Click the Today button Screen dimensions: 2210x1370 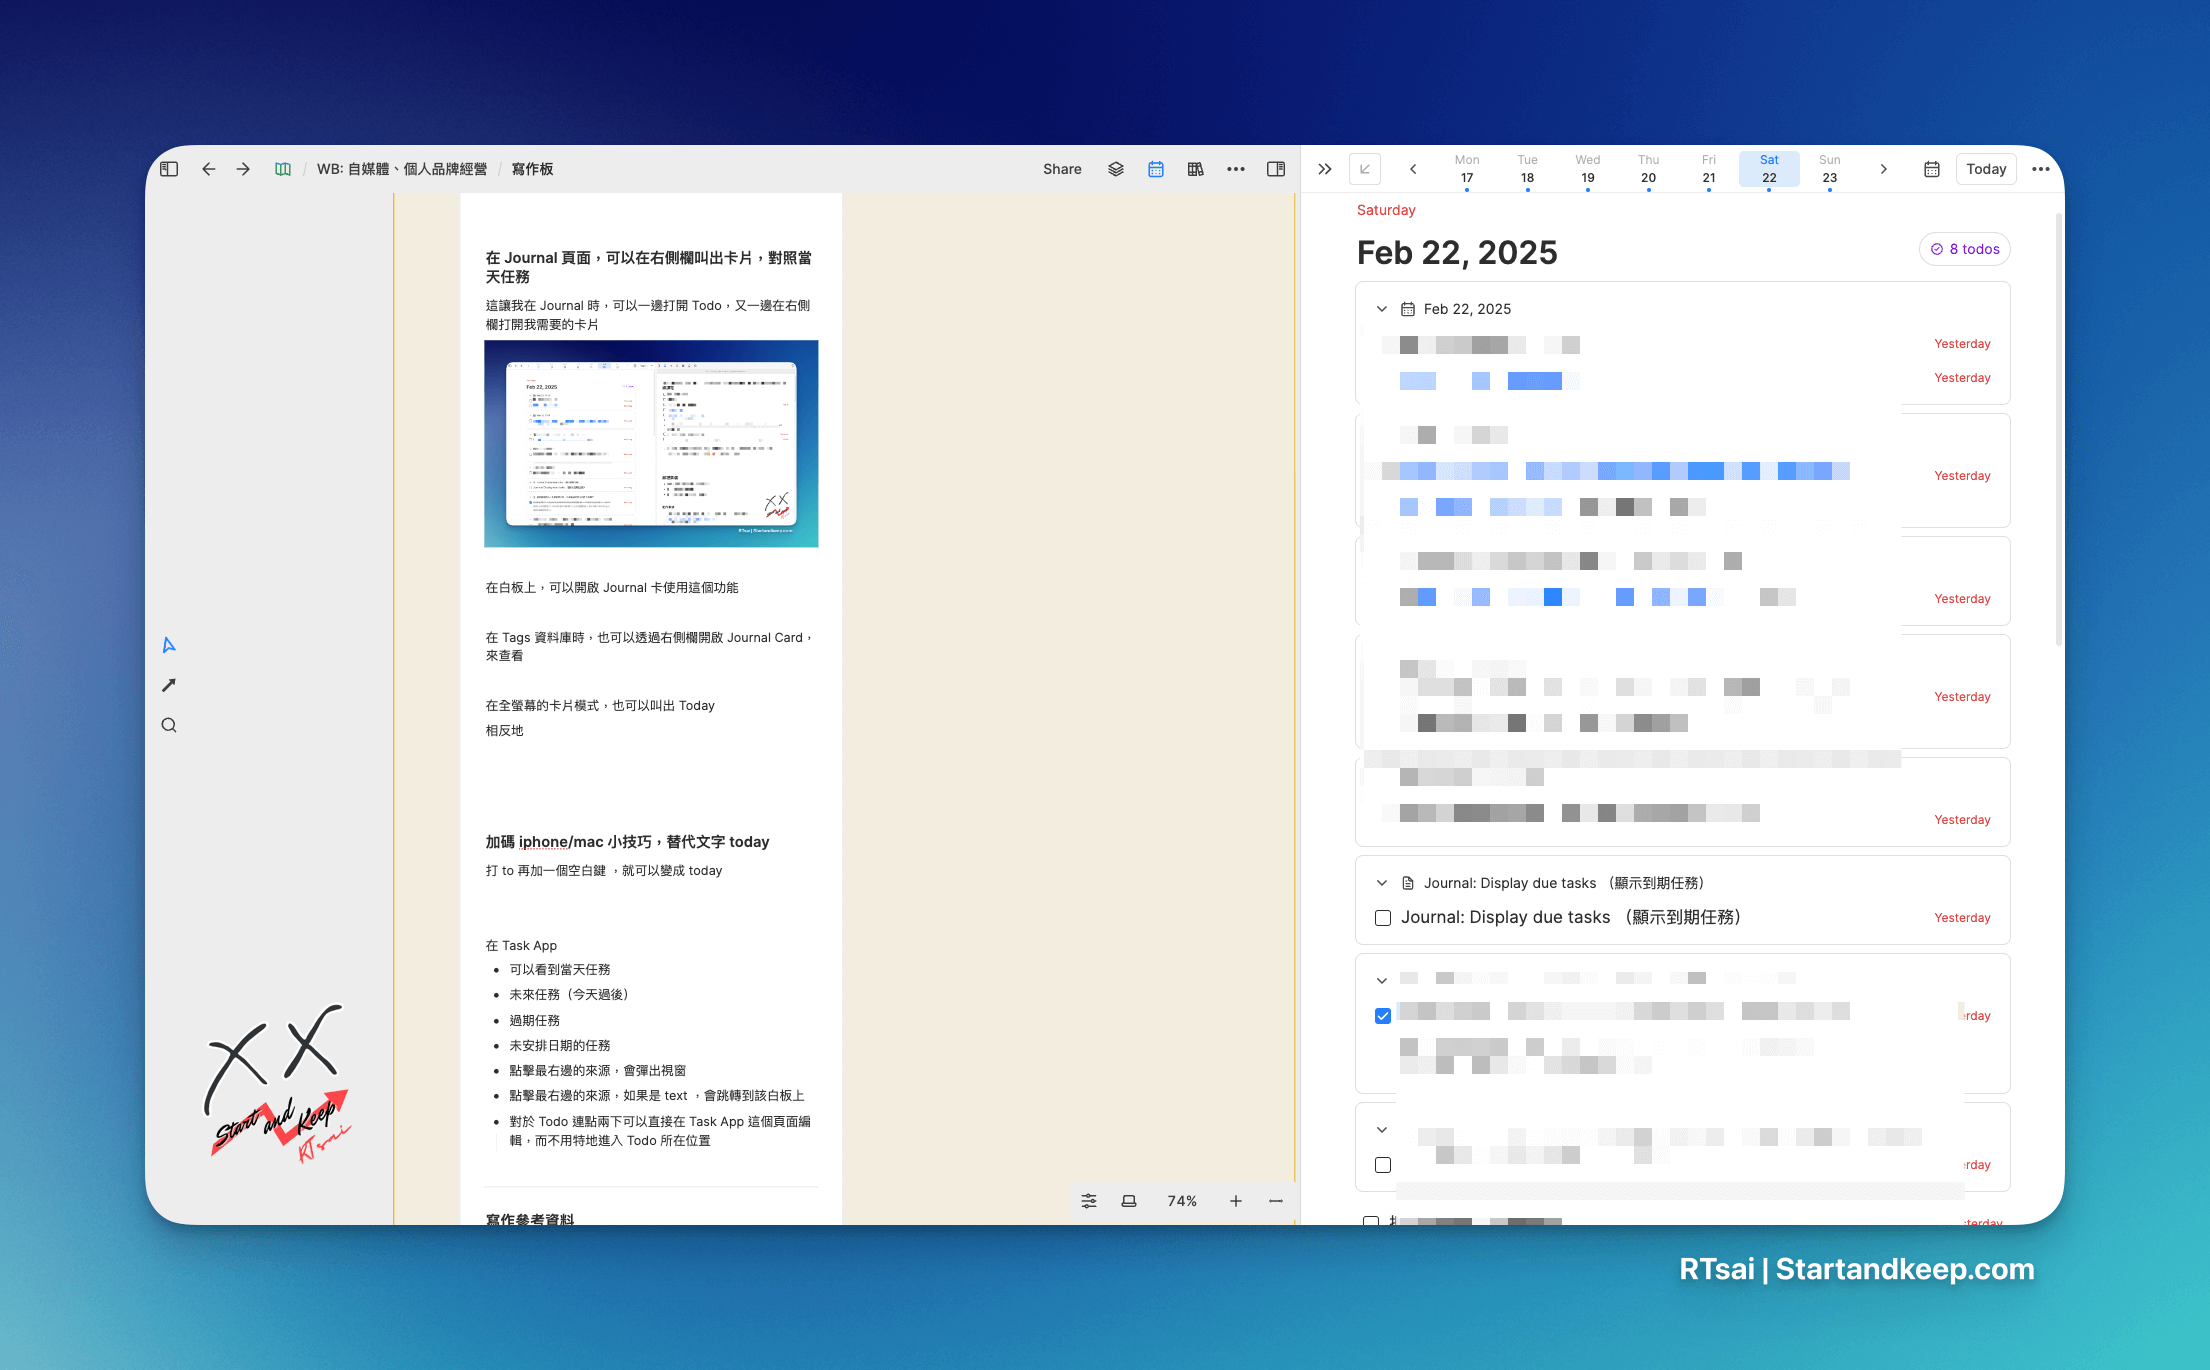click(1986, 169)
